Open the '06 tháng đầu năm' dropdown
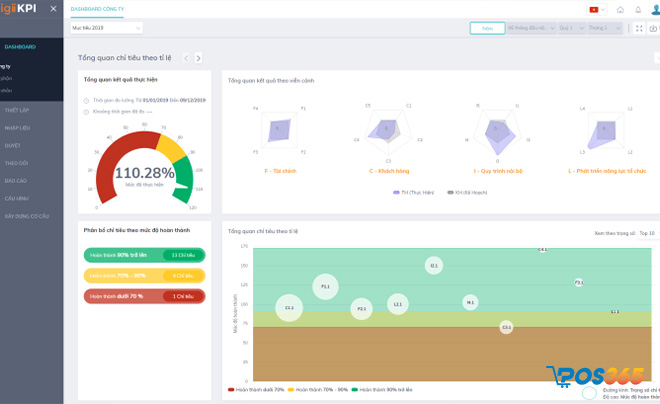 pyautogui.click(x=531, y=28)
